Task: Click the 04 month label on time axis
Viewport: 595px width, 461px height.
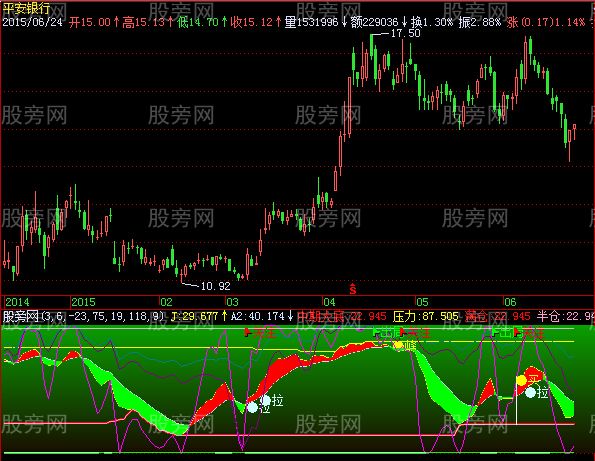Action: pos(329,302)
